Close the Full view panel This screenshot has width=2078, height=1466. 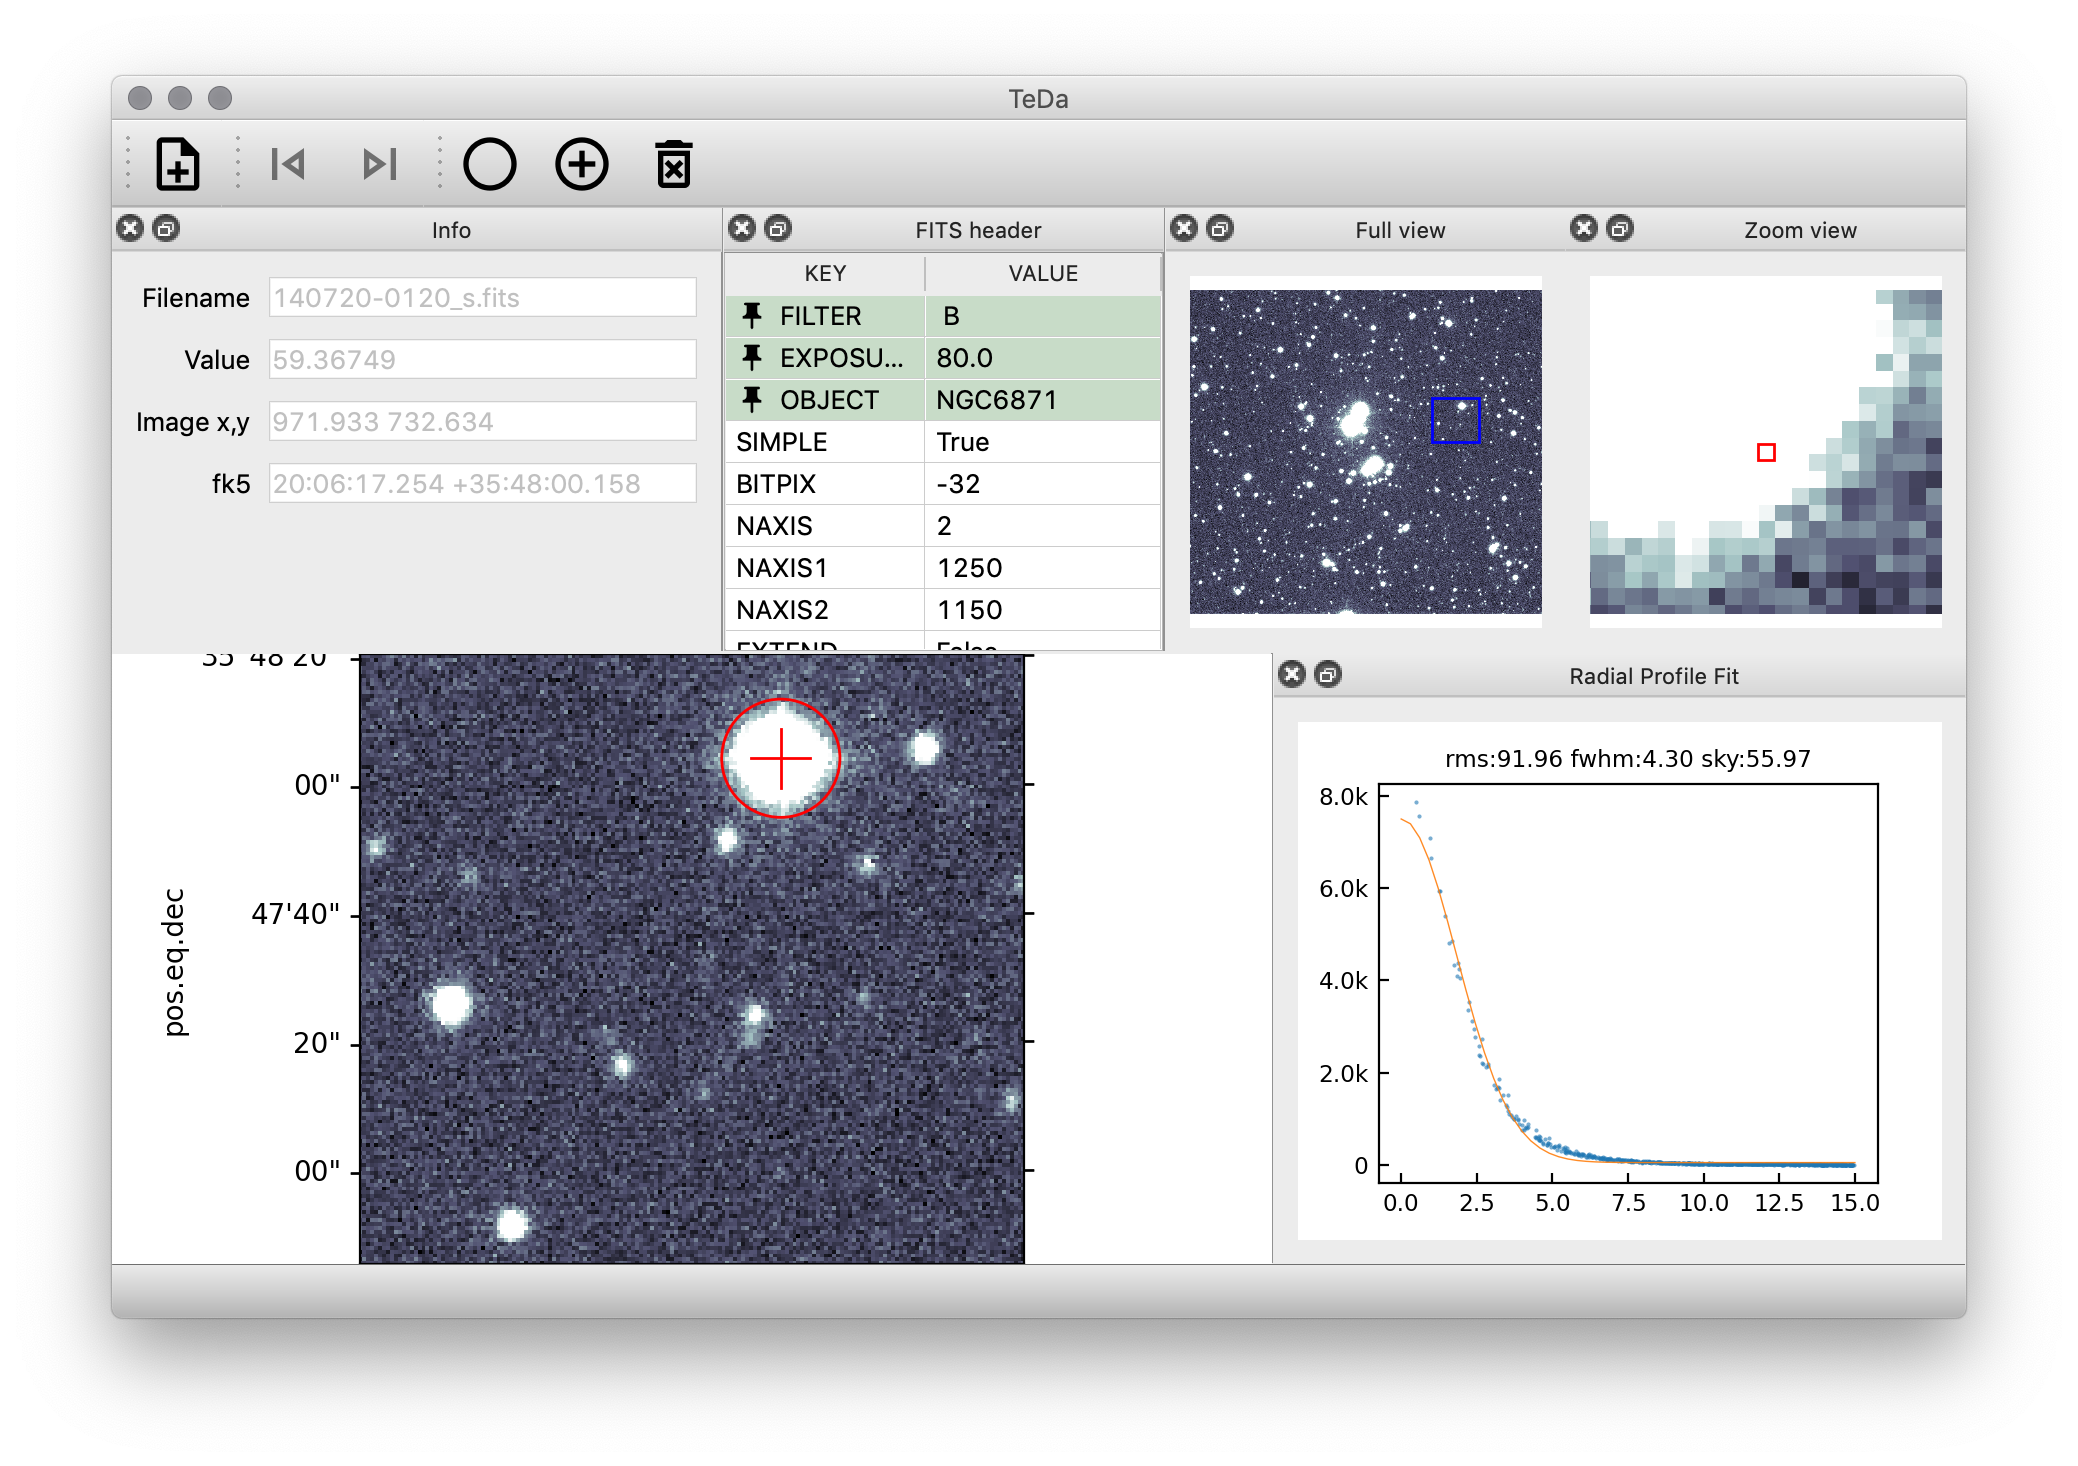tap(1183, 228)
